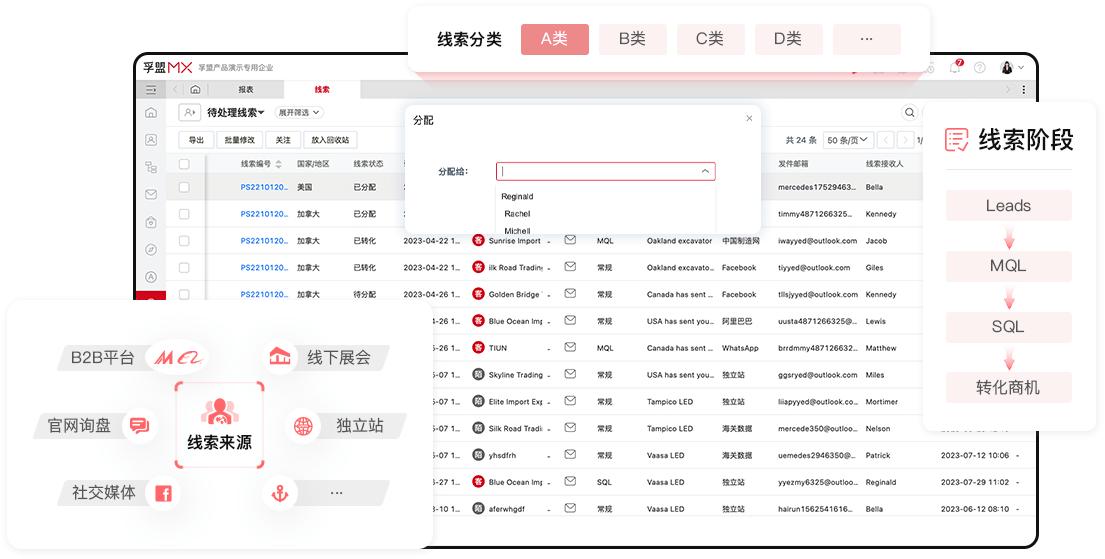This screenshot has height=559, width=1105.
Task: Expand the 展开筛选 filter dropdown
Action: (x=300, y=113)
